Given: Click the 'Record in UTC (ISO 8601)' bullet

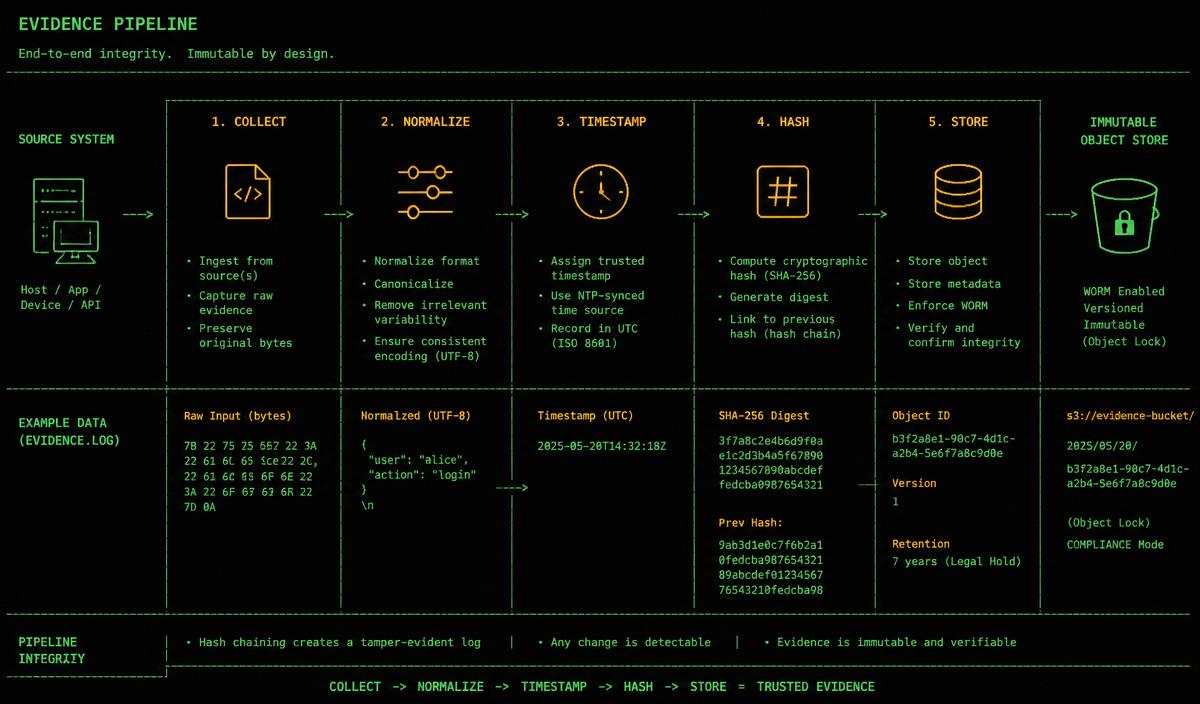Looking at the screenshot, I should (588, 335).
